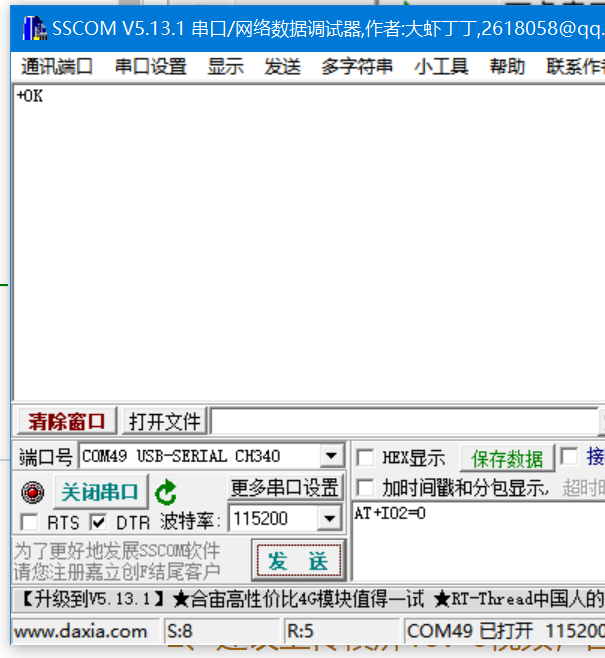
Task: Expand the 端口号 COM port dropdown
Action: [332, 457]
